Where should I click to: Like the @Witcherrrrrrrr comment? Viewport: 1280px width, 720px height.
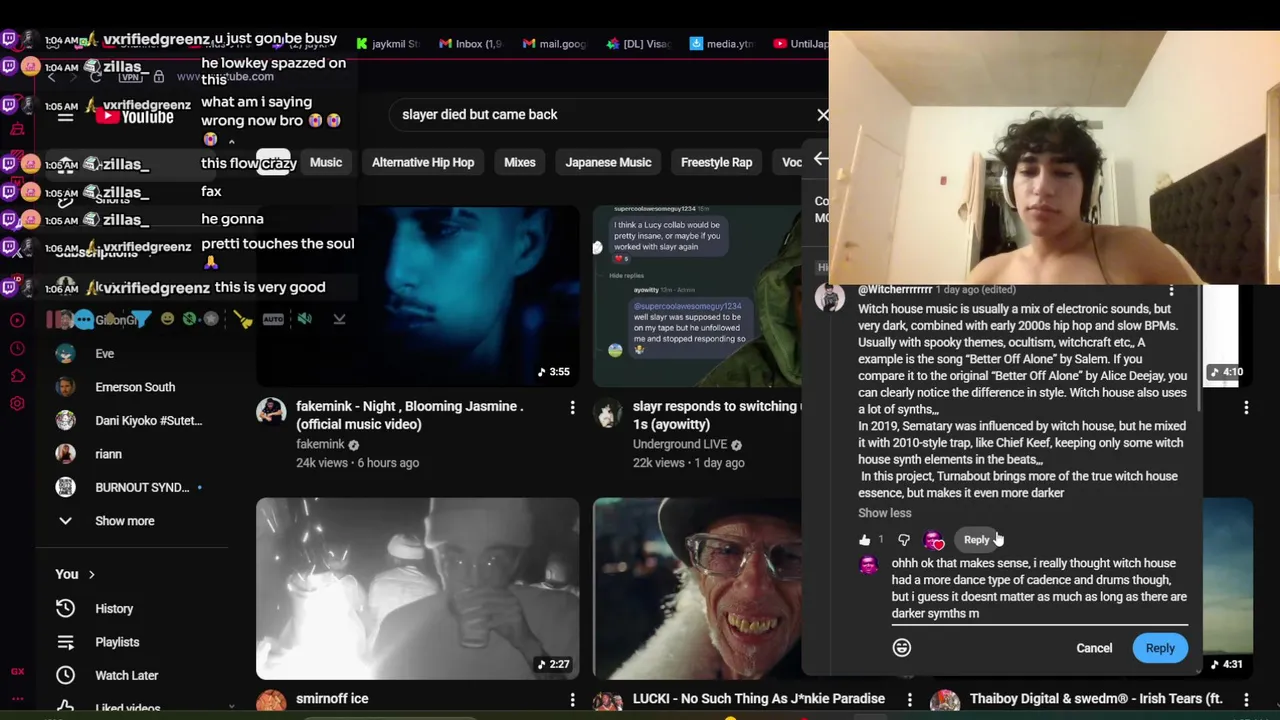(x=864, y=540)
